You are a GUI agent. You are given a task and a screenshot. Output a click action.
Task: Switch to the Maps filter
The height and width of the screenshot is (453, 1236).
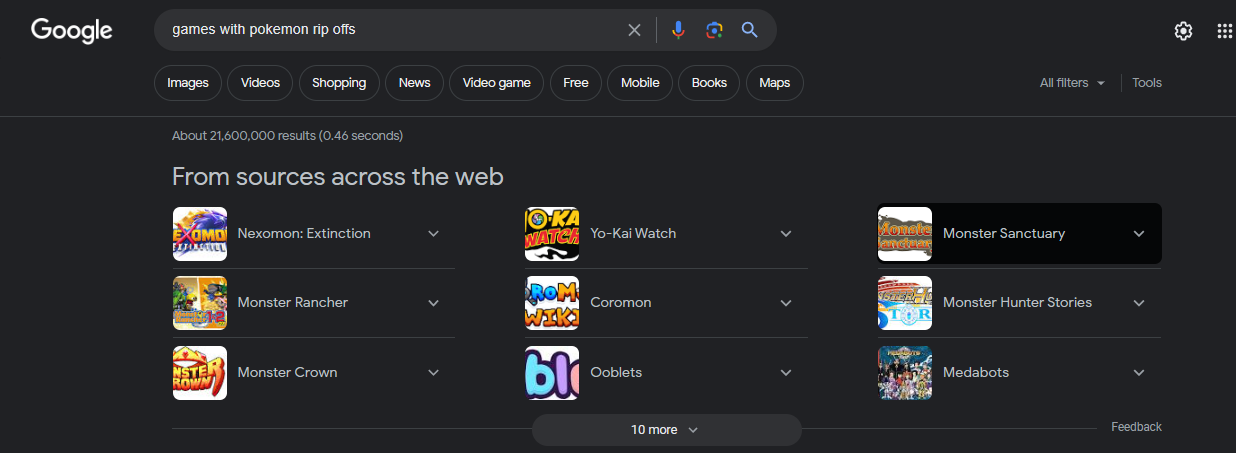point(775,83)
